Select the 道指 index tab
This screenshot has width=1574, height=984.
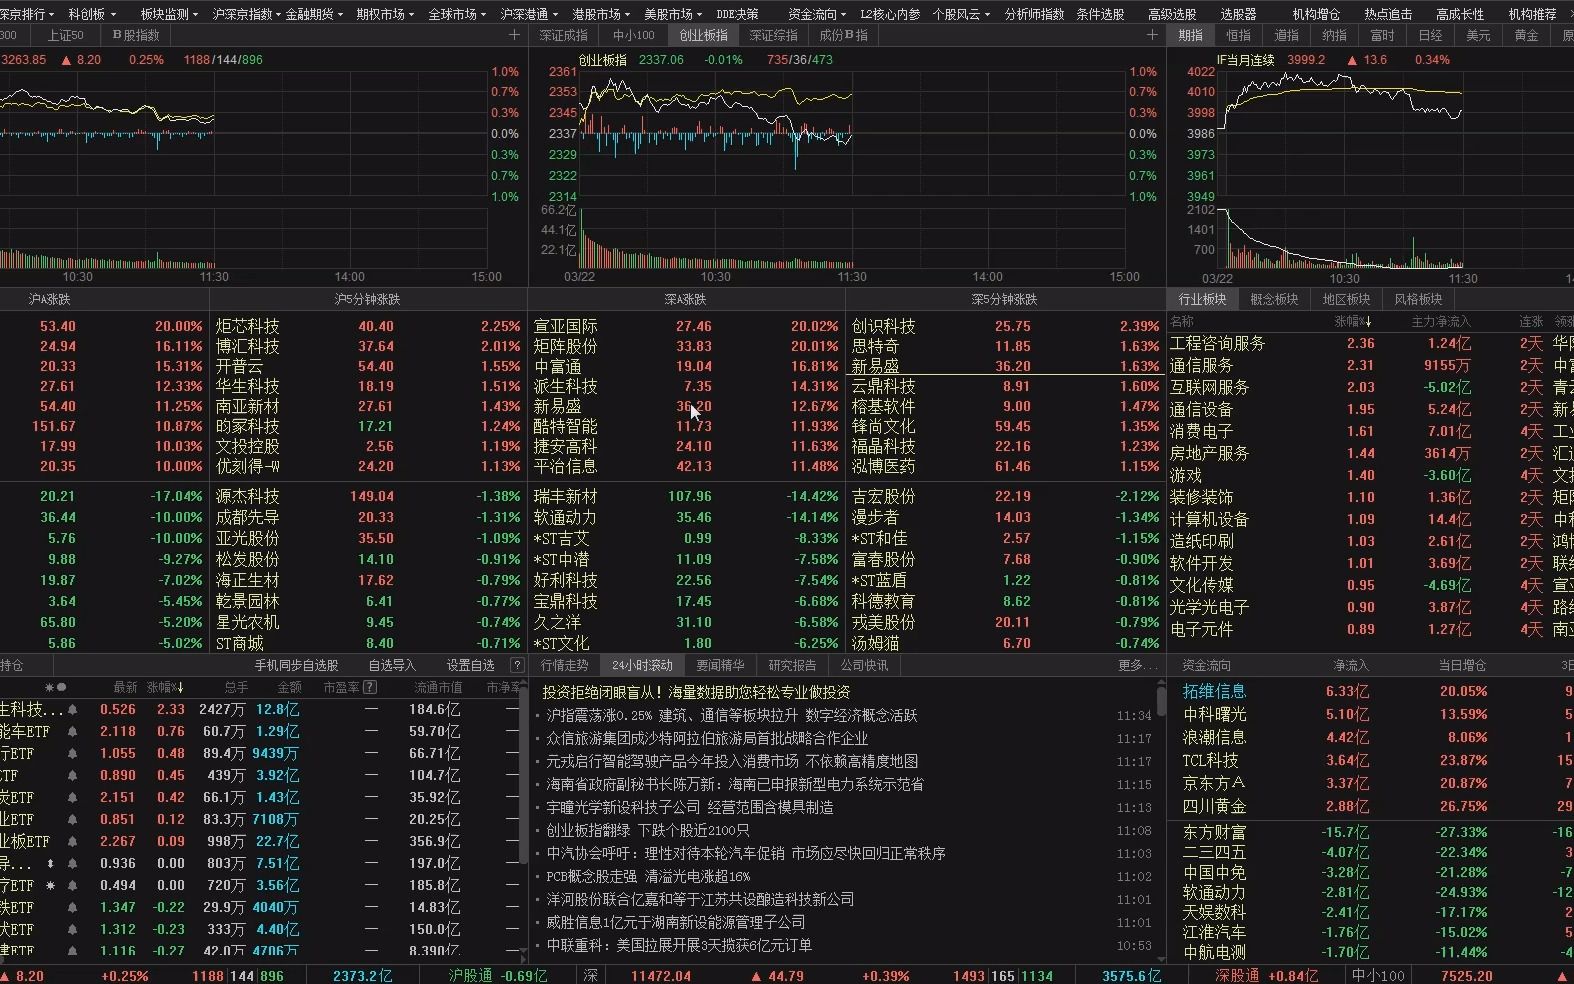[x=1287, y=35]
